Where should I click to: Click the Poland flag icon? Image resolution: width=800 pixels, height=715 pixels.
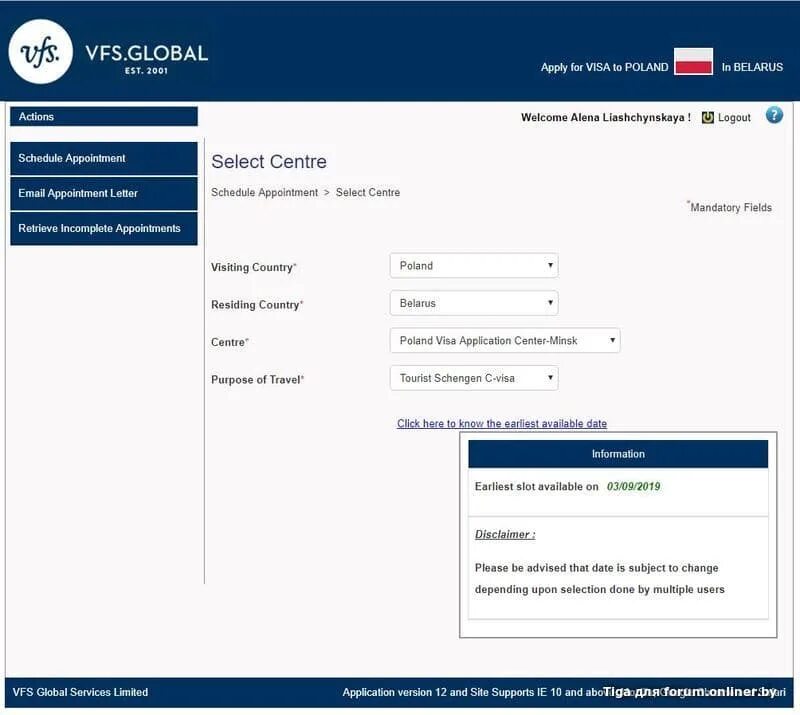pos(693,61)
